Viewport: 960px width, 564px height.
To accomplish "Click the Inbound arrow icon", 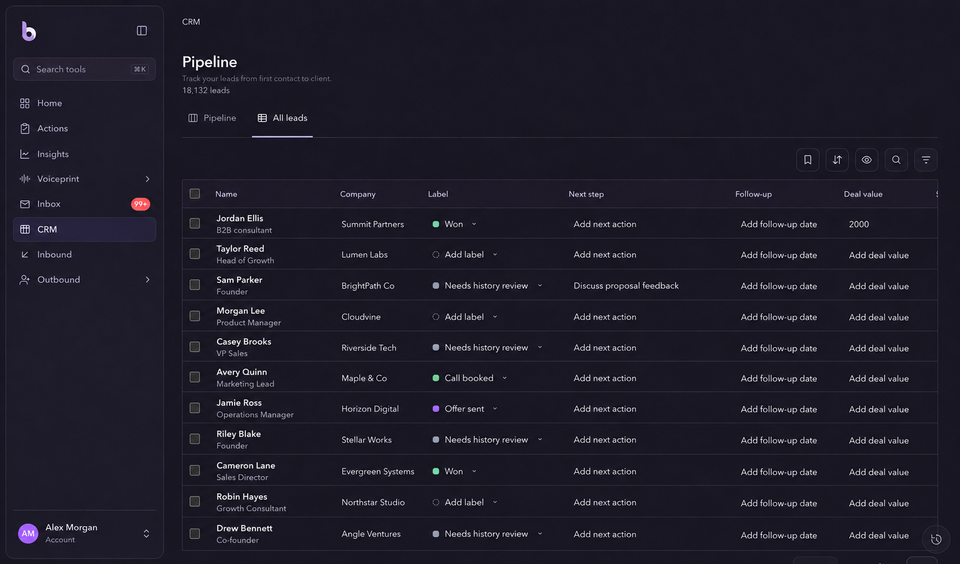I will click(24, 254).
